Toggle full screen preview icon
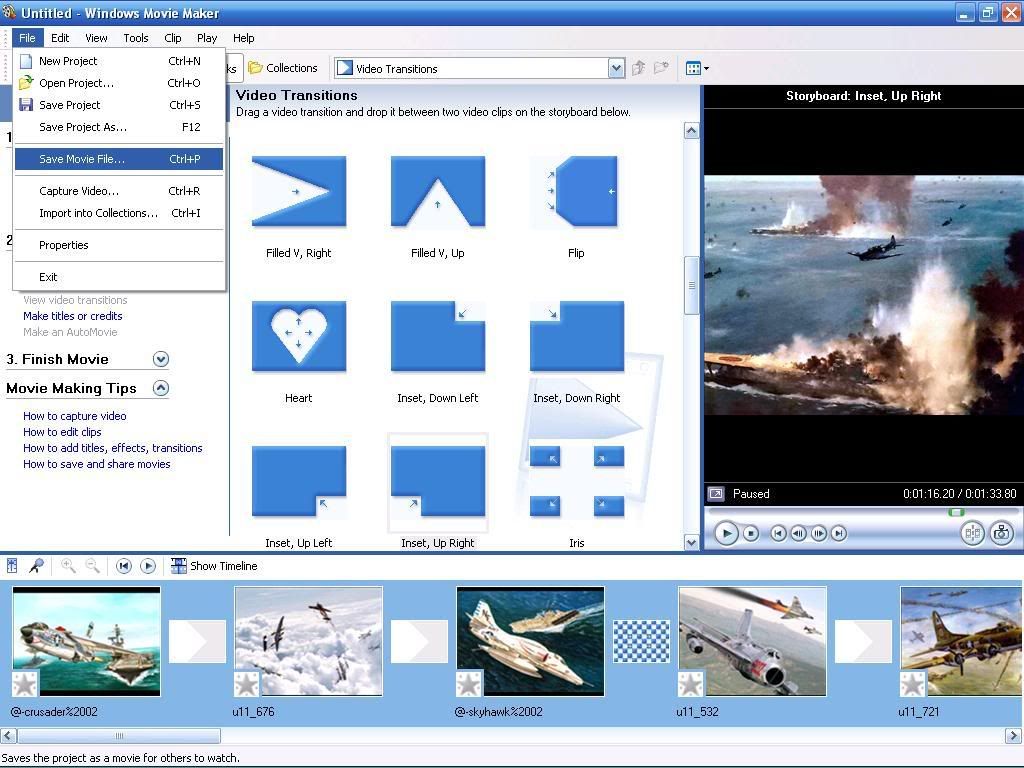1024x768 pixels. (x=716, y=494)
